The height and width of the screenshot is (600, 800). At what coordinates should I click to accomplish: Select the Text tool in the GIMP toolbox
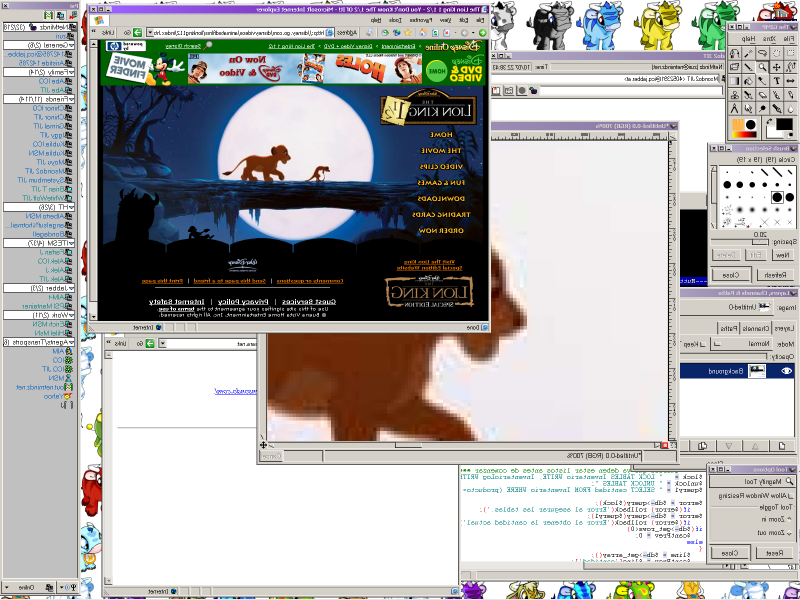(x=777, y=81)
